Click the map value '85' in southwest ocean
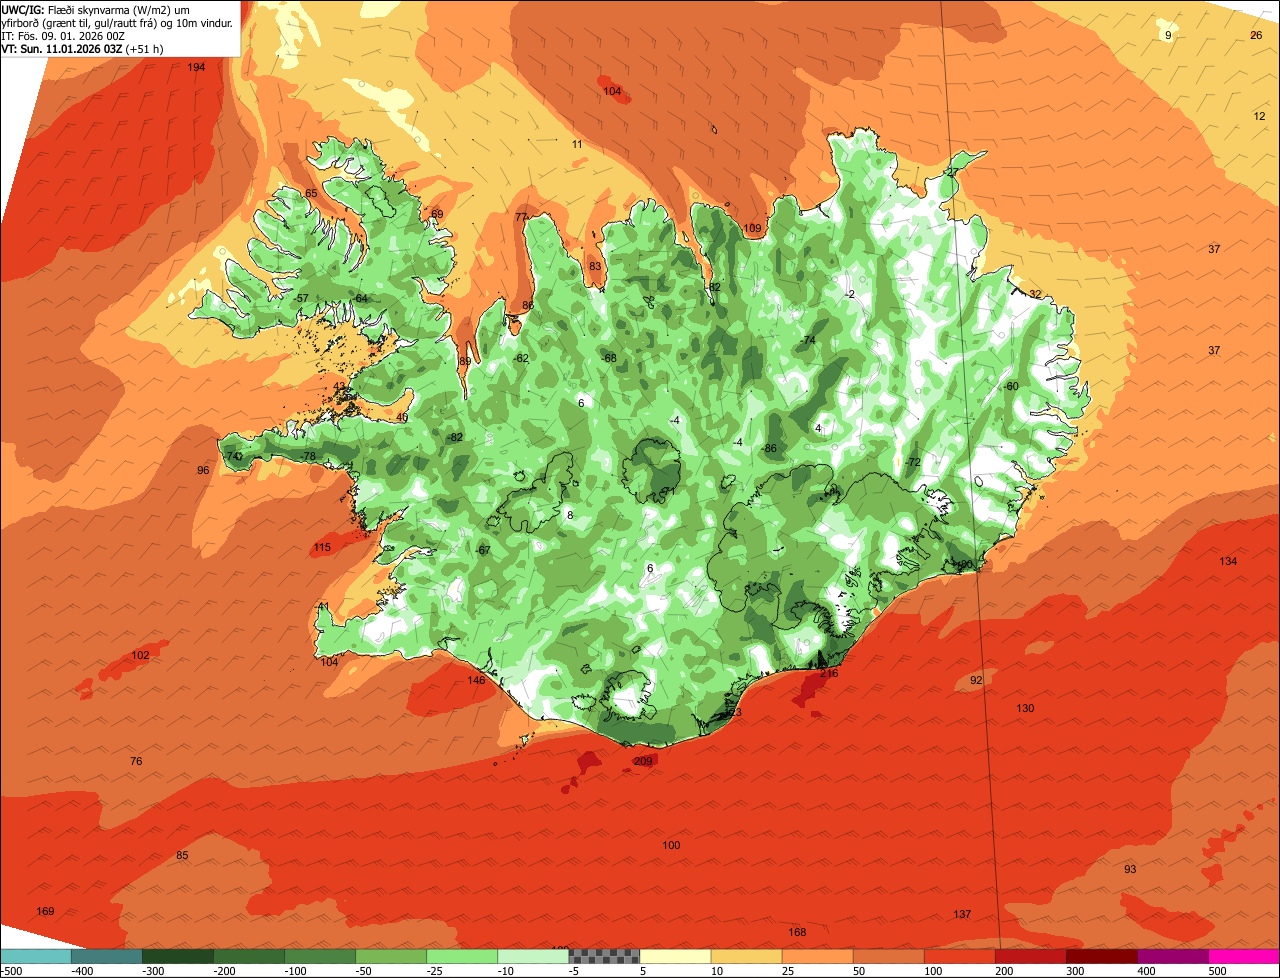This screenshot has height=978, width=1280. [x=182, y=855]
